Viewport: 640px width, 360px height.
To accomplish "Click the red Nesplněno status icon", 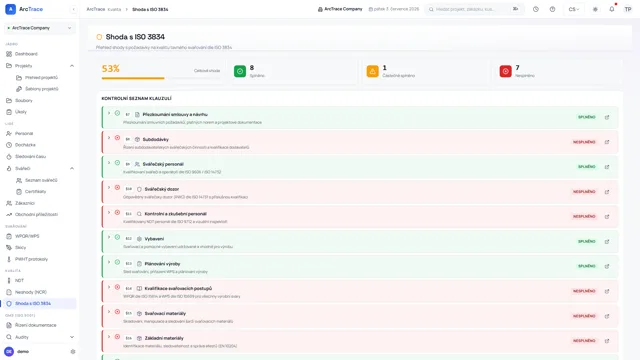I will coord(505,71).
